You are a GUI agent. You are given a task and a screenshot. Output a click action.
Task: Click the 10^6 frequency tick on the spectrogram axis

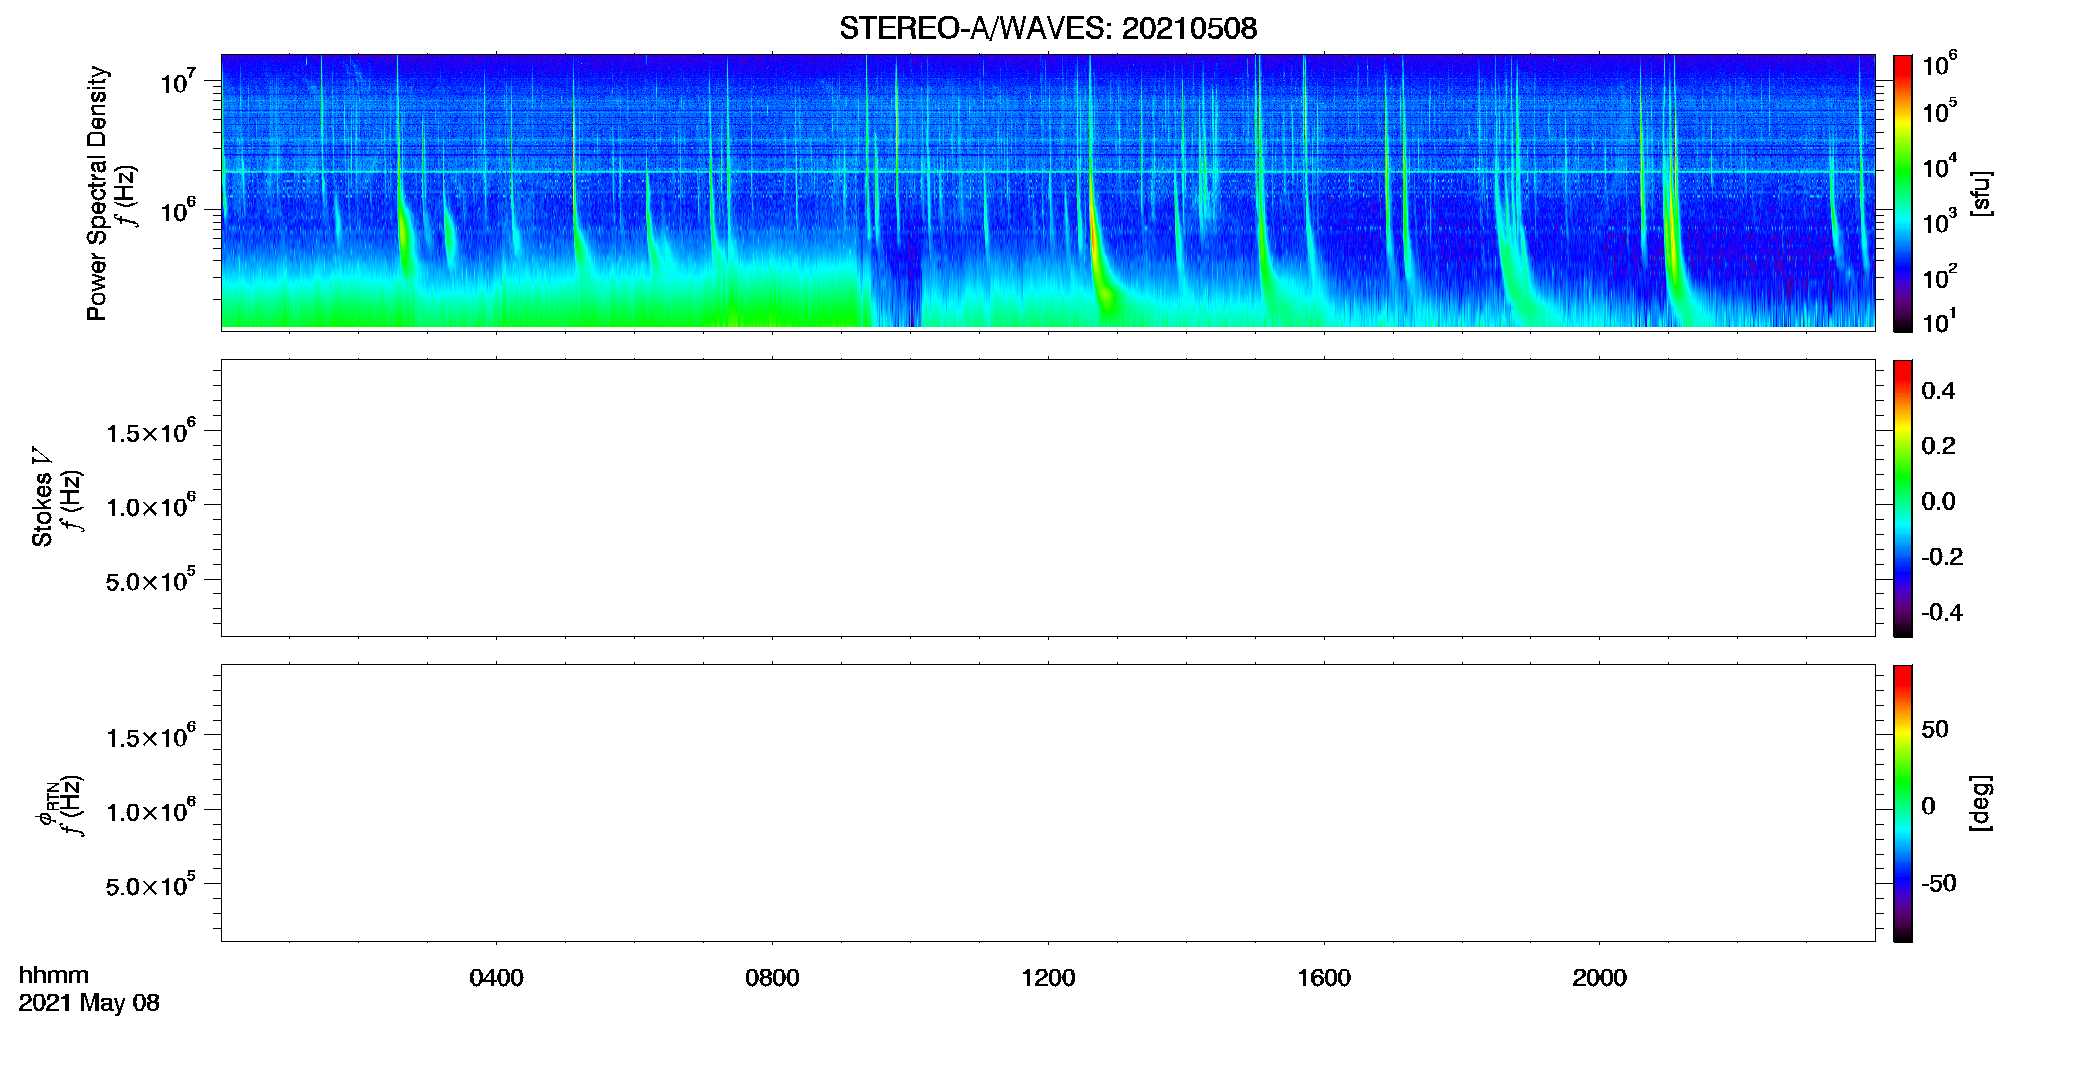(x=179, y=210)
